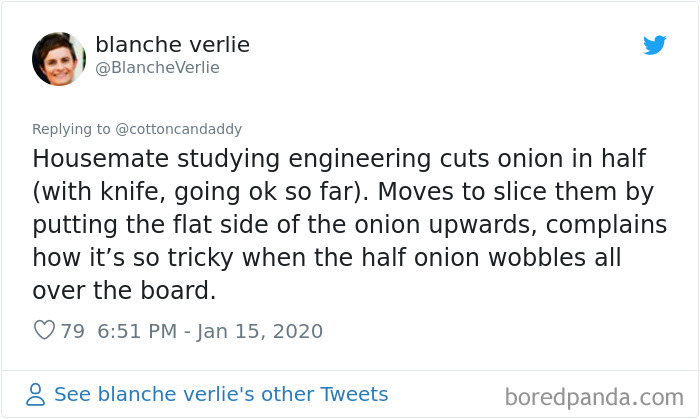Visit the @cottoncandaddy mention

174,129
